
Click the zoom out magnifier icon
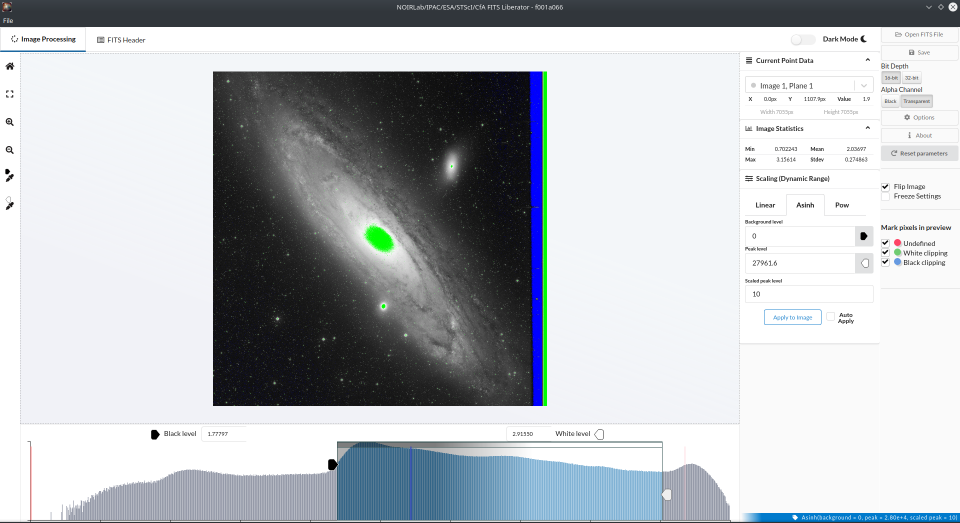[x=10, y=150]
